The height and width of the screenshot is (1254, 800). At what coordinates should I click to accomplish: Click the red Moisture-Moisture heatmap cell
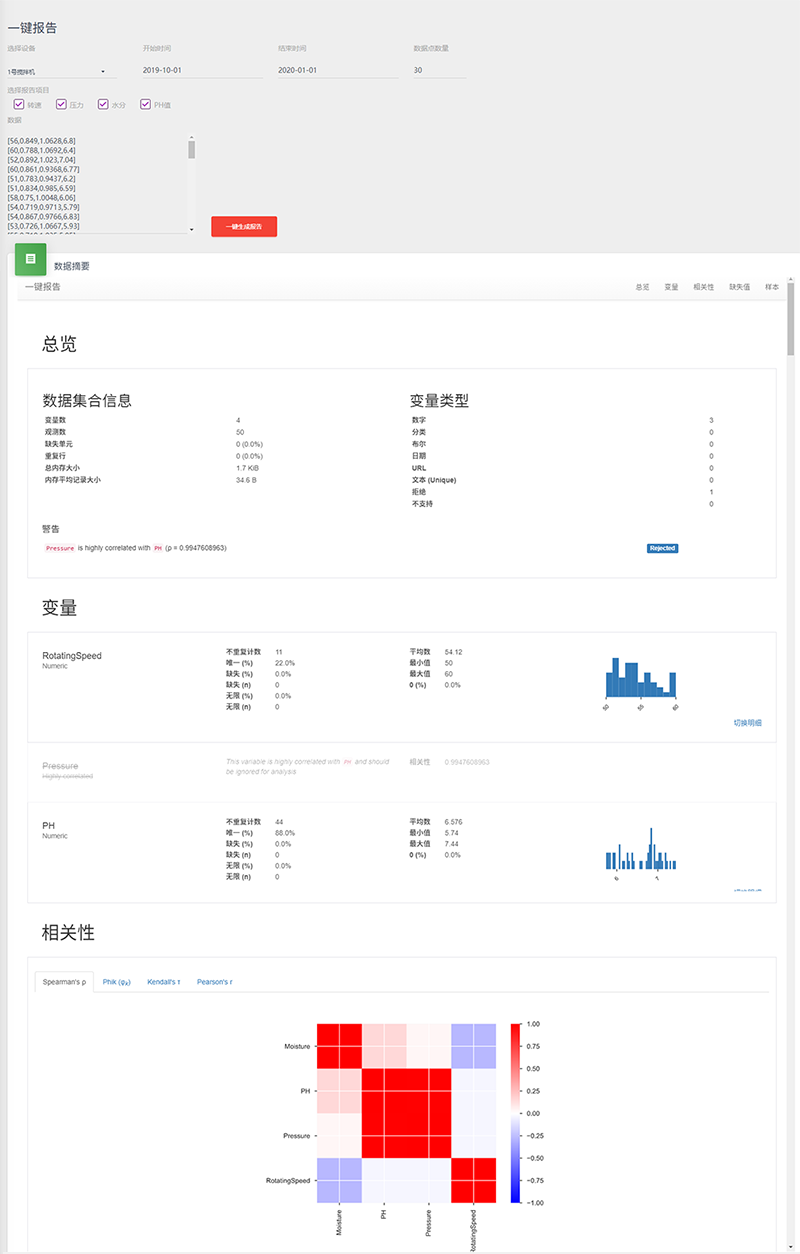[339, 1046]
